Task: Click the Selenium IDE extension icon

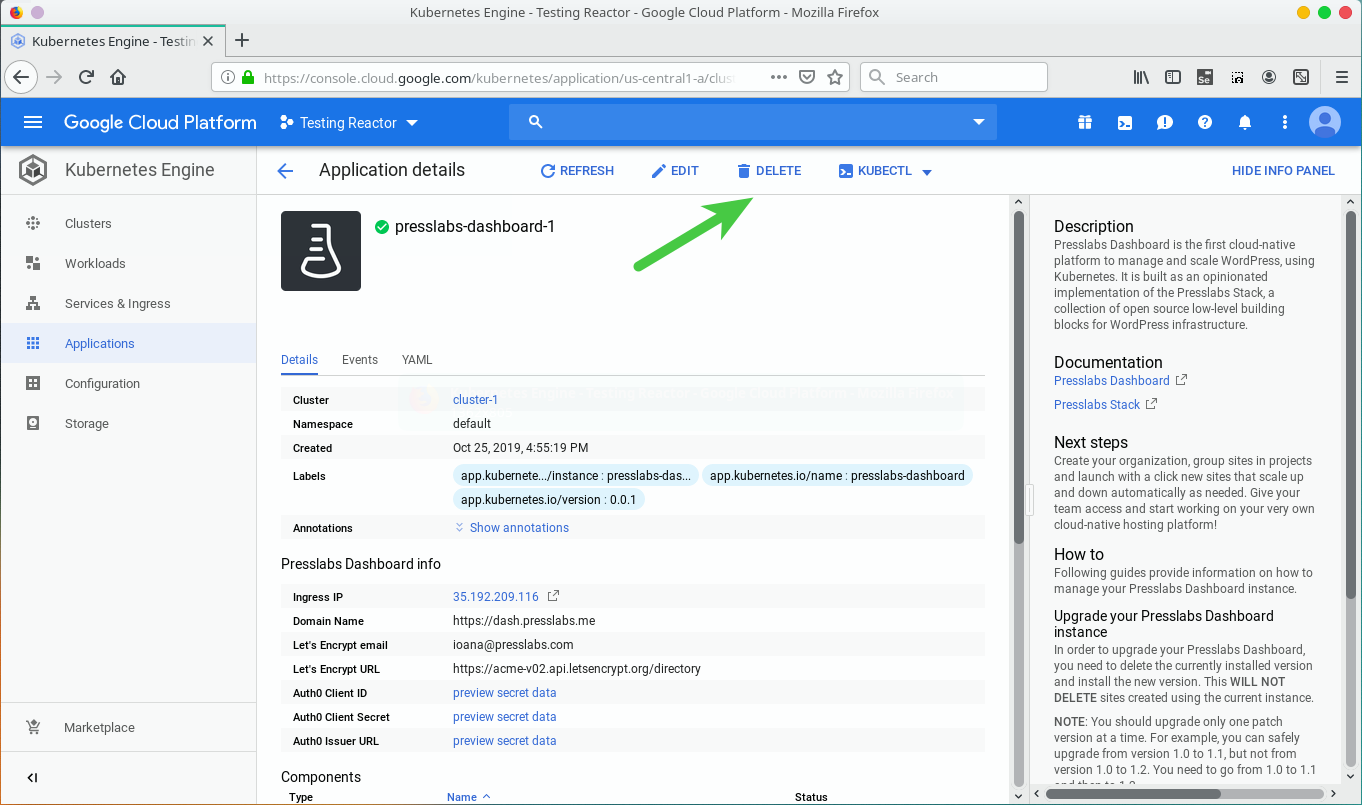Action: 1206,77
